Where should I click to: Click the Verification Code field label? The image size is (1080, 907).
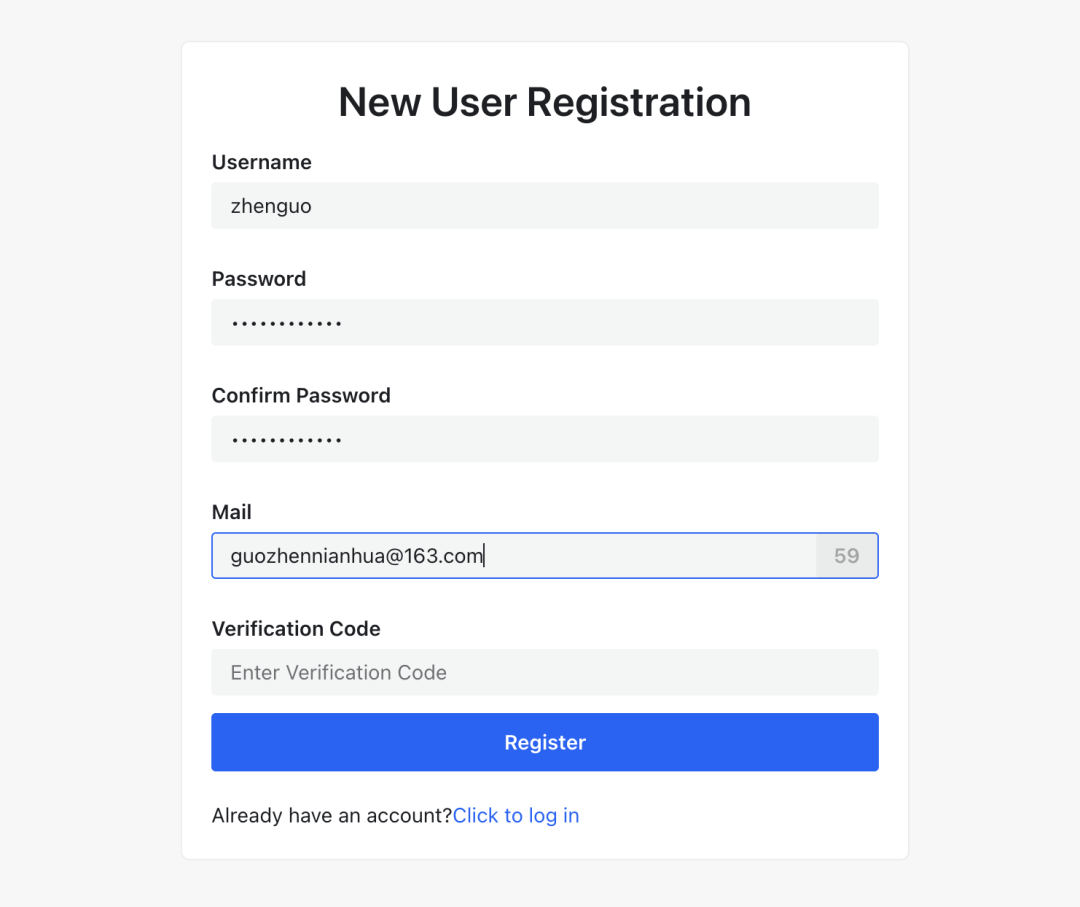click(296, 629)
